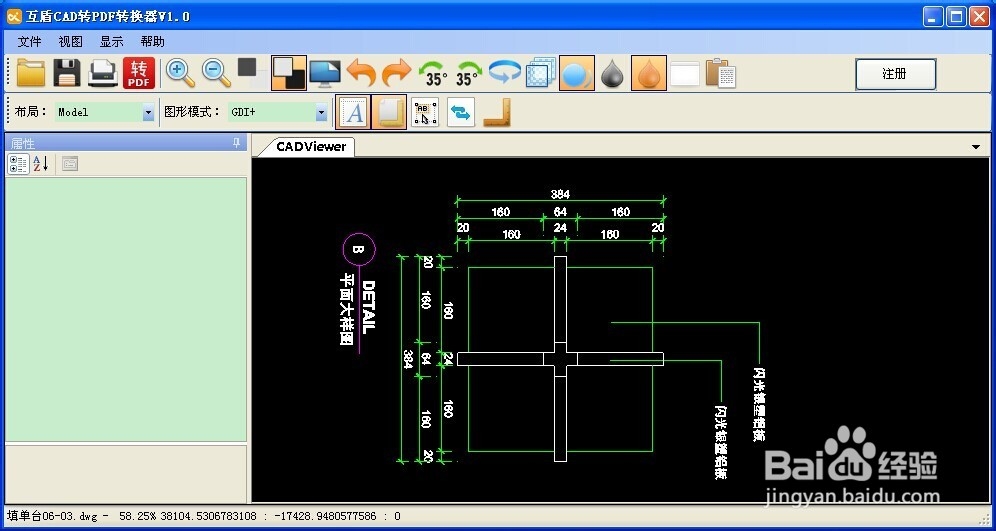Image resolution: width=996 pixels, height=531 pixels.
Task: Save the drawing using the floppy icon
Action: pyautogui.click(x=67, y=73)
